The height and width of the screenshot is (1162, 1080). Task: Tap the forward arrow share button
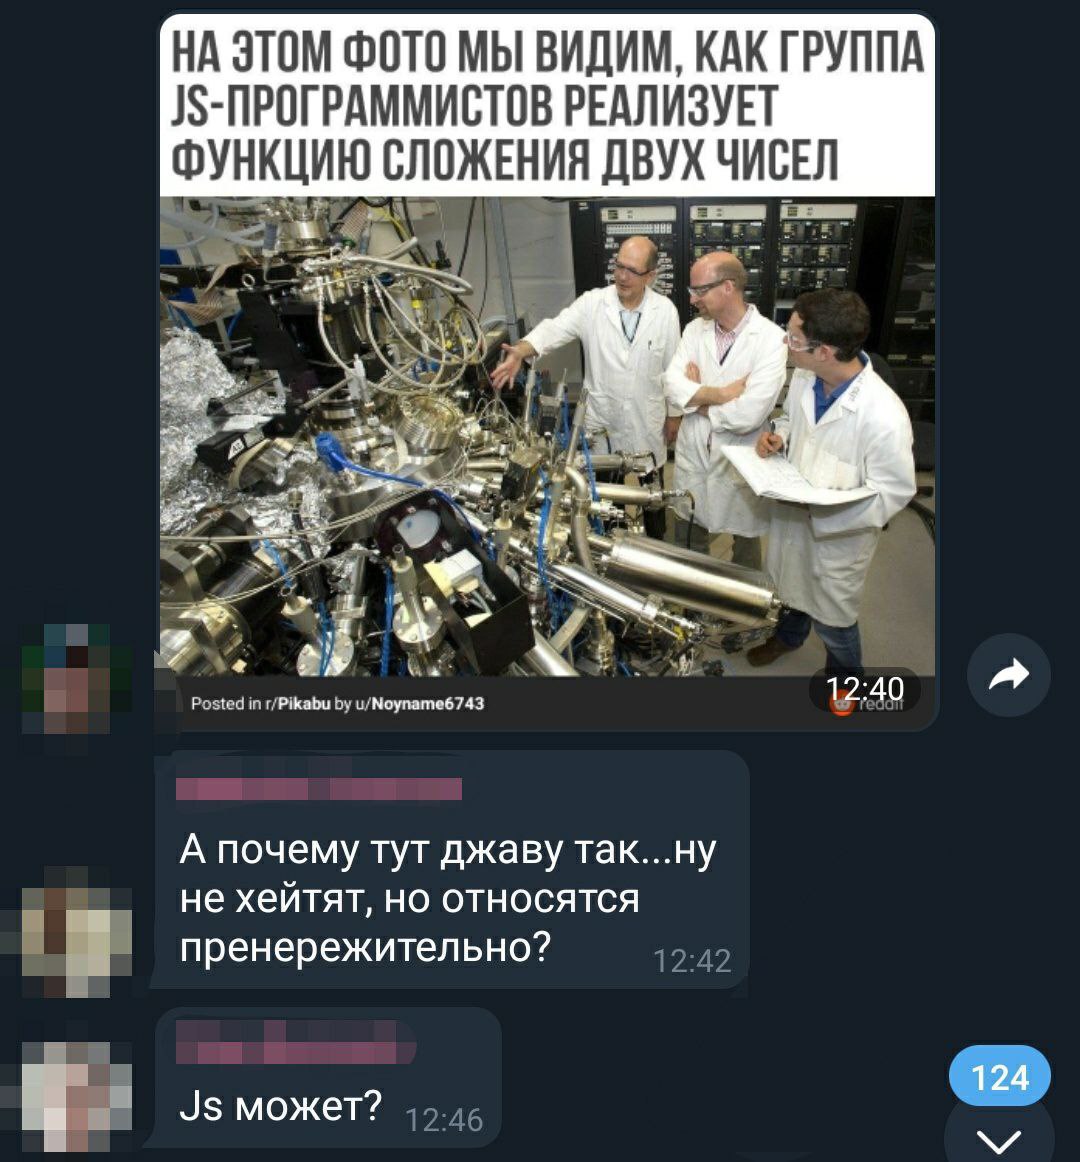[1009, 675]
